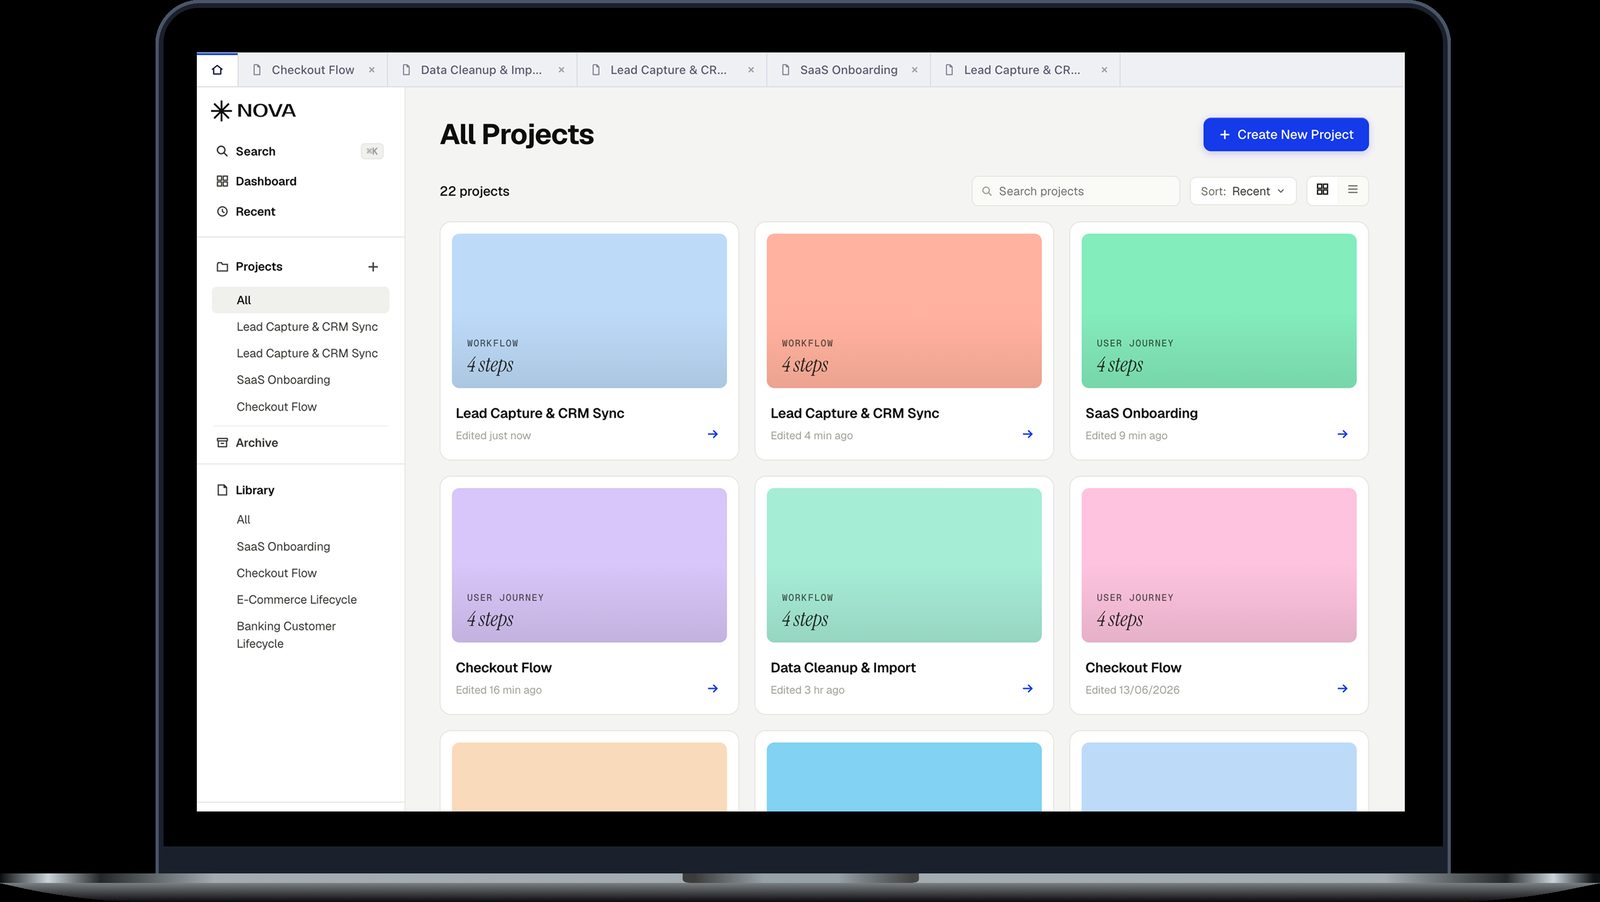Click the Create New Project button

tap(1285, 134)
